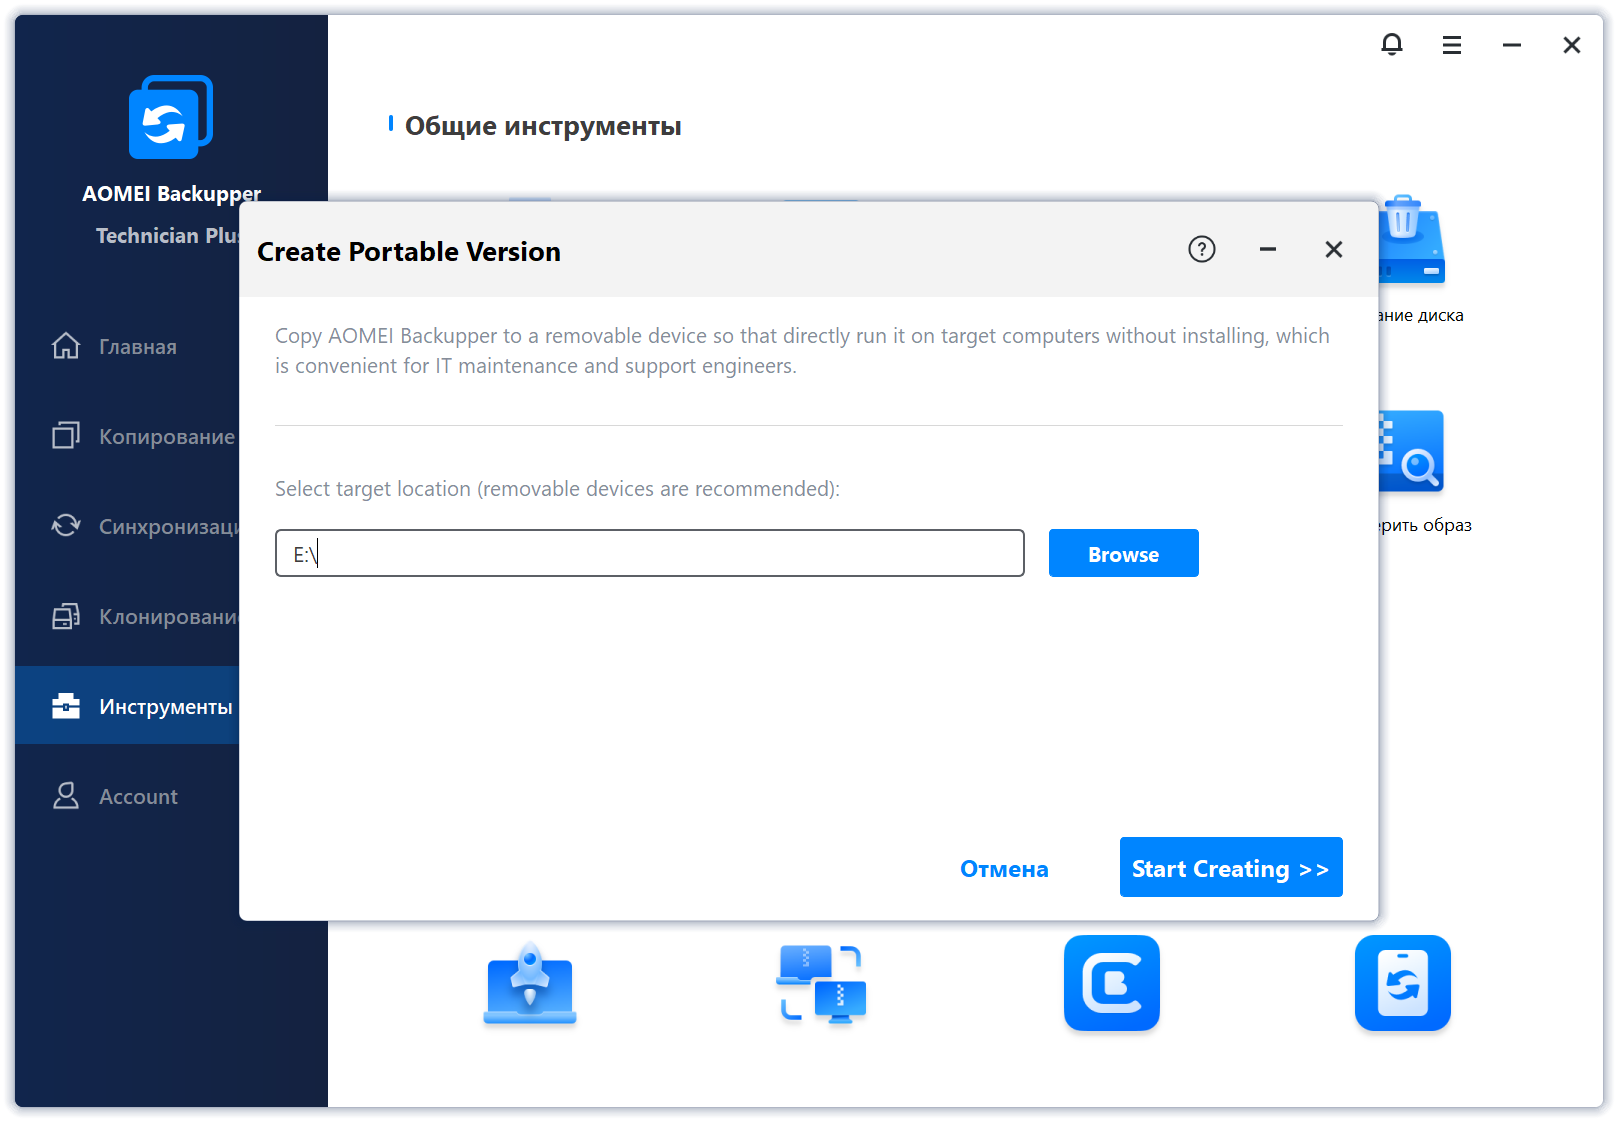1618x1122 pixels.
Task: Open Синхронизация section in sidebar
Action: tap(127, 526)
